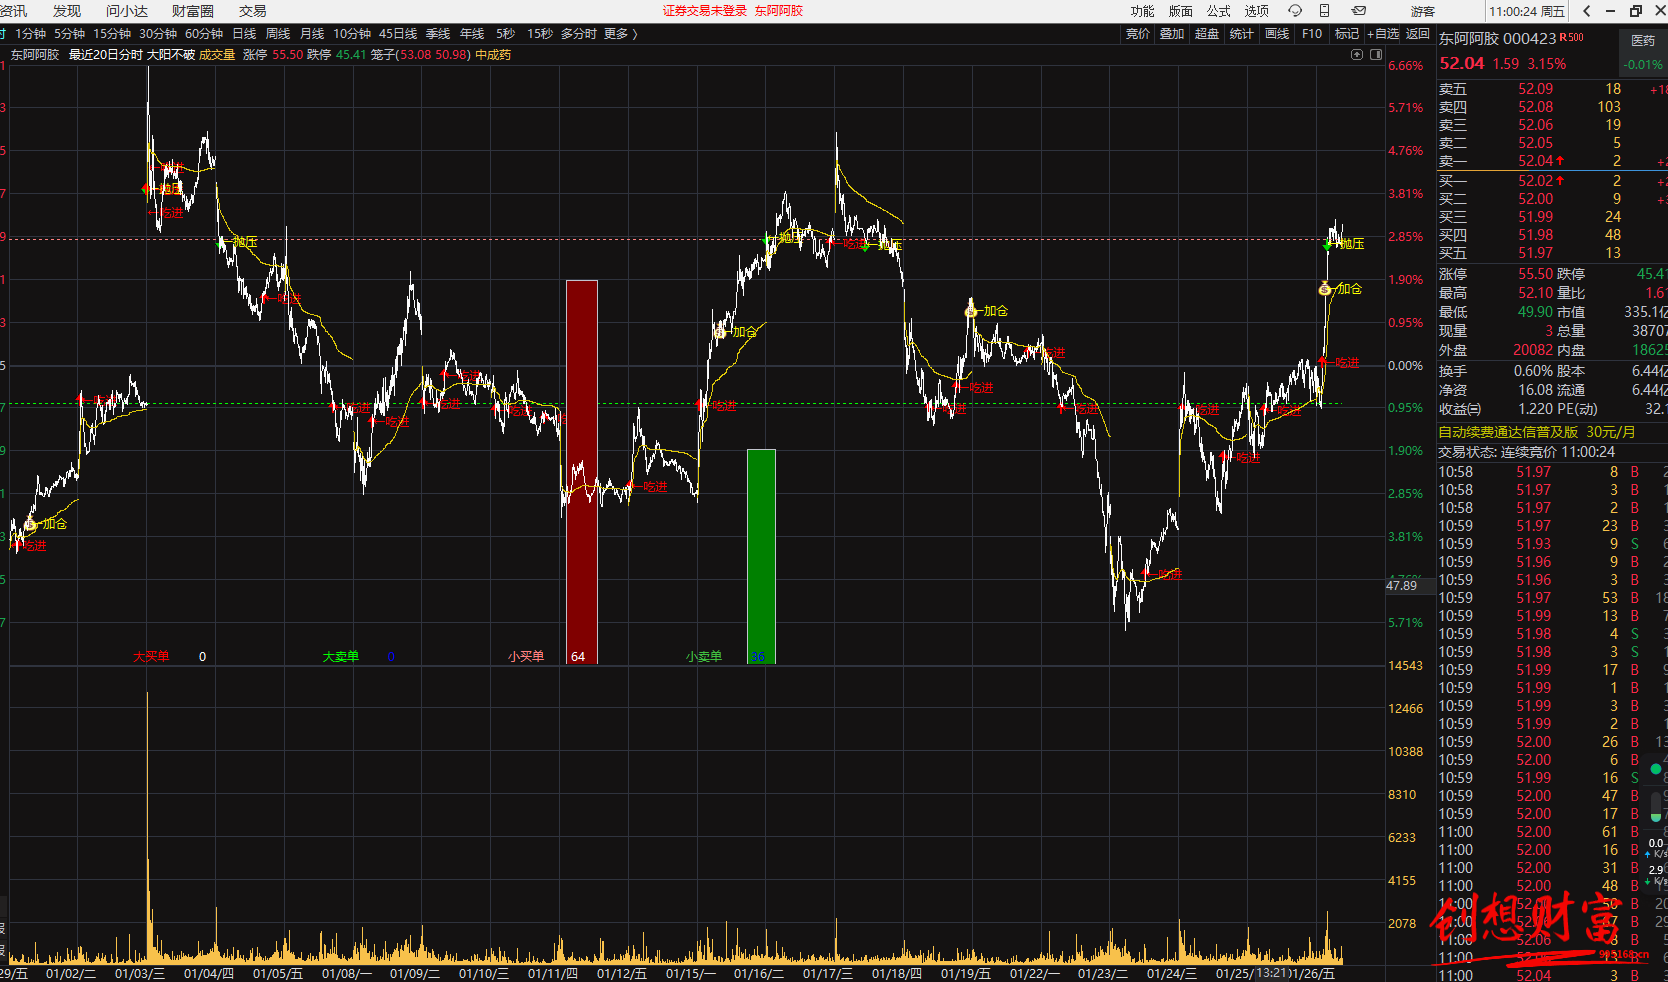Click the green 小卖单 bar

761,556
